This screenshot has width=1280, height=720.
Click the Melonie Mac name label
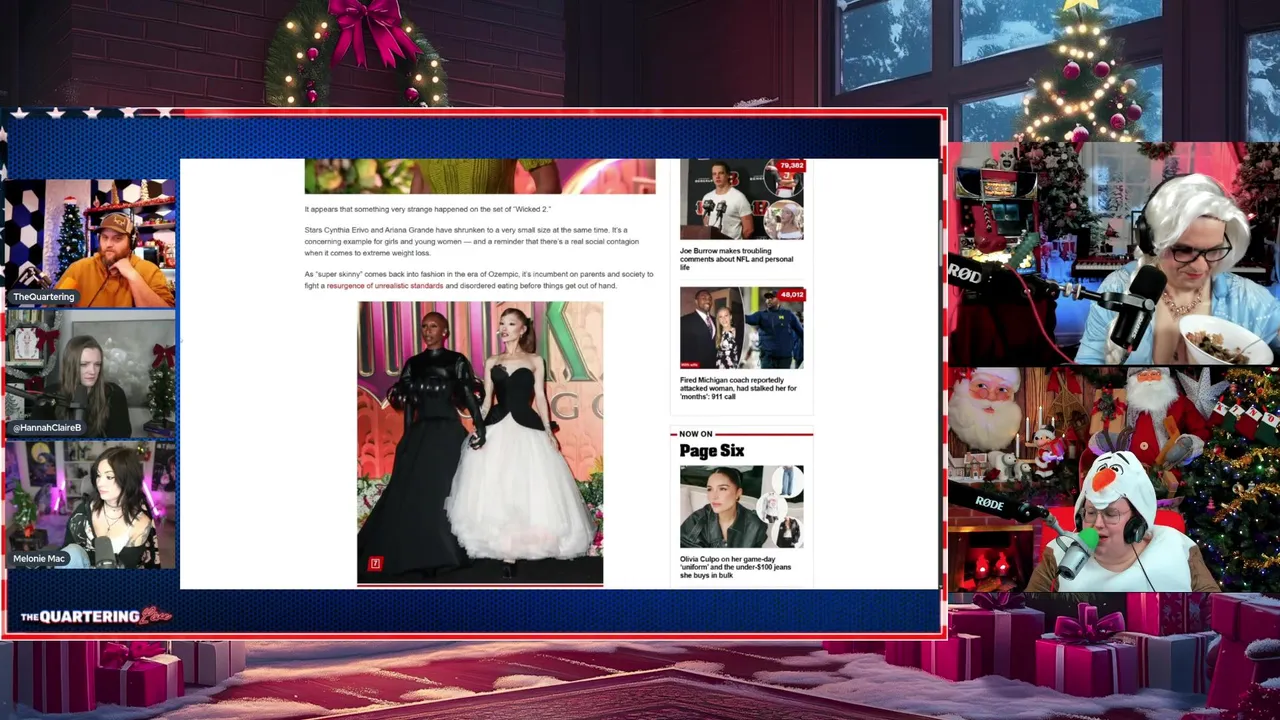[x=39, y=559]
